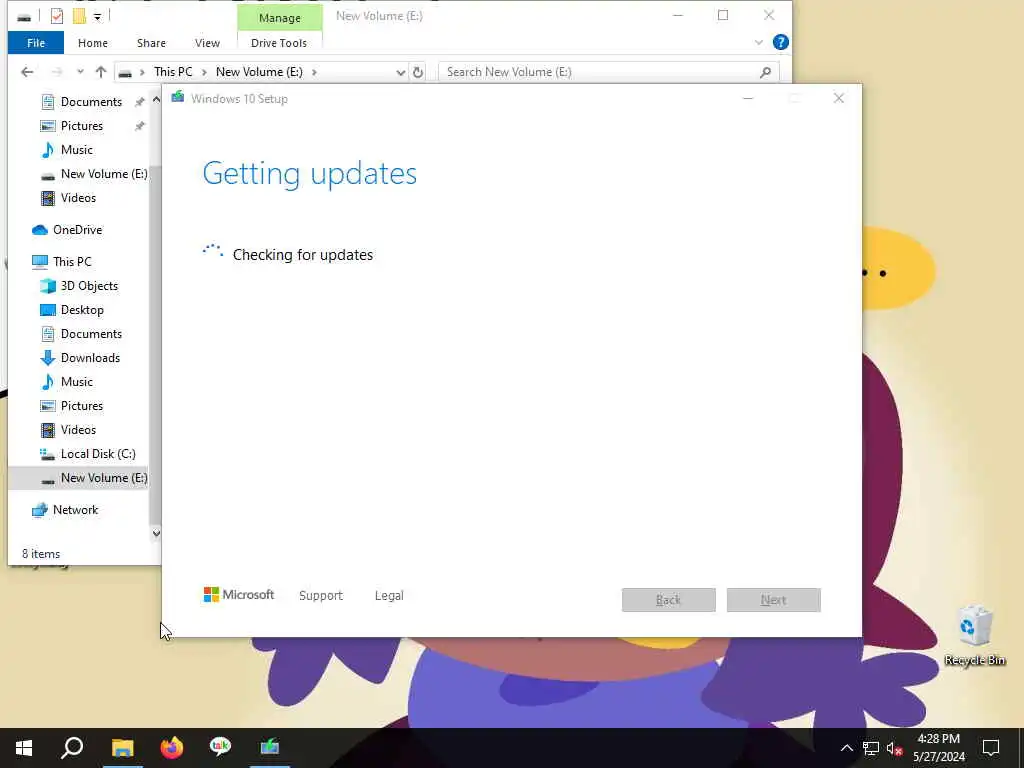Click the Properties quick access icon

click(x=57, y=16)
